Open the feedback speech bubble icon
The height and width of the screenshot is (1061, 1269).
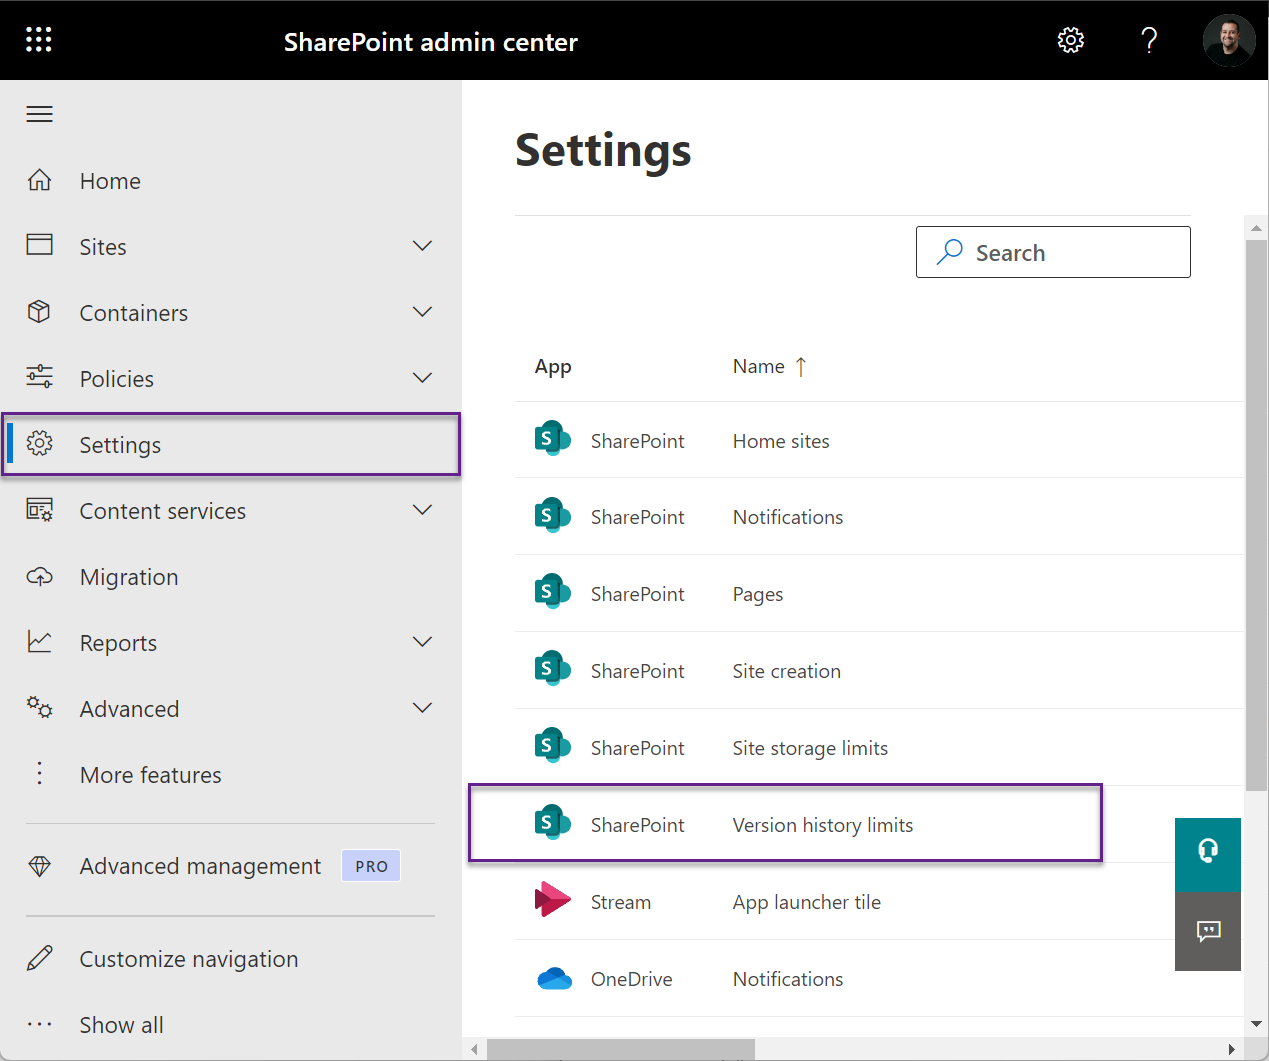[1208, 931]
